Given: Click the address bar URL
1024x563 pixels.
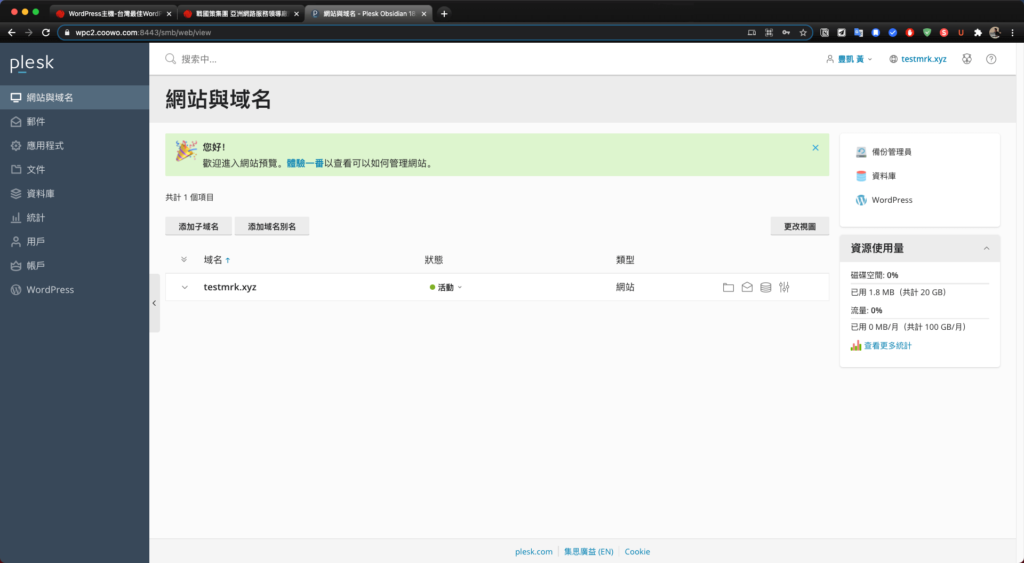Looking at the screenshot, I should tap(143, 33).
